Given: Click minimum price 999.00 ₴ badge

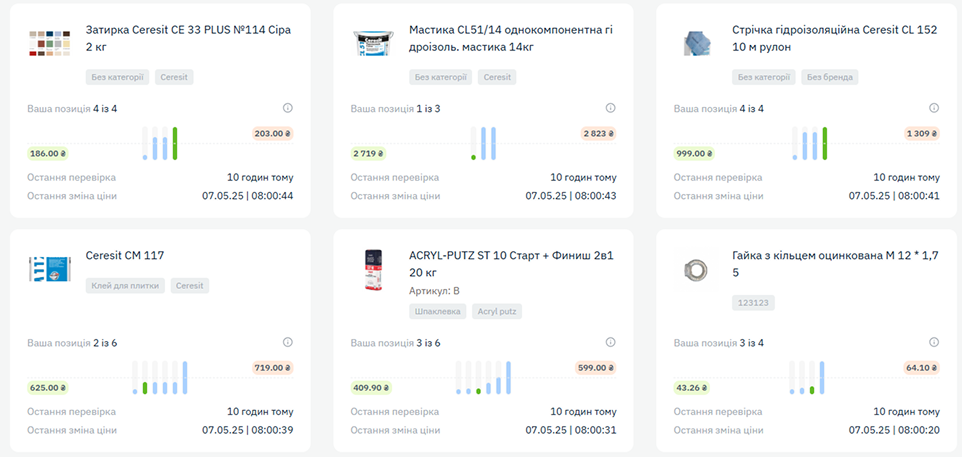Looking at the screenshot, I should tap(695, 153).
